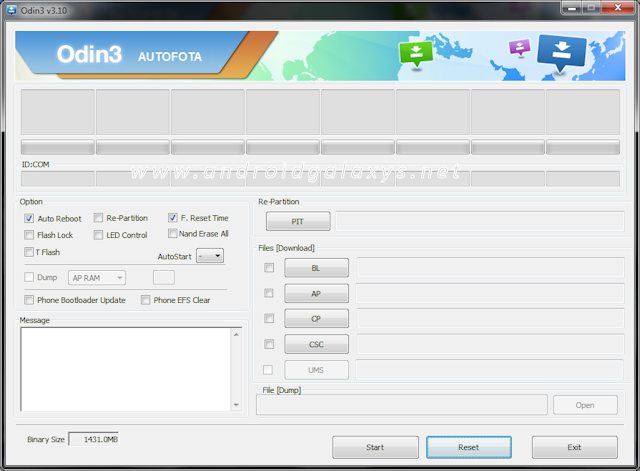Click the CP file path field
Screen dimensions: 640x471
pyautogui.click(x=489, y=319)
